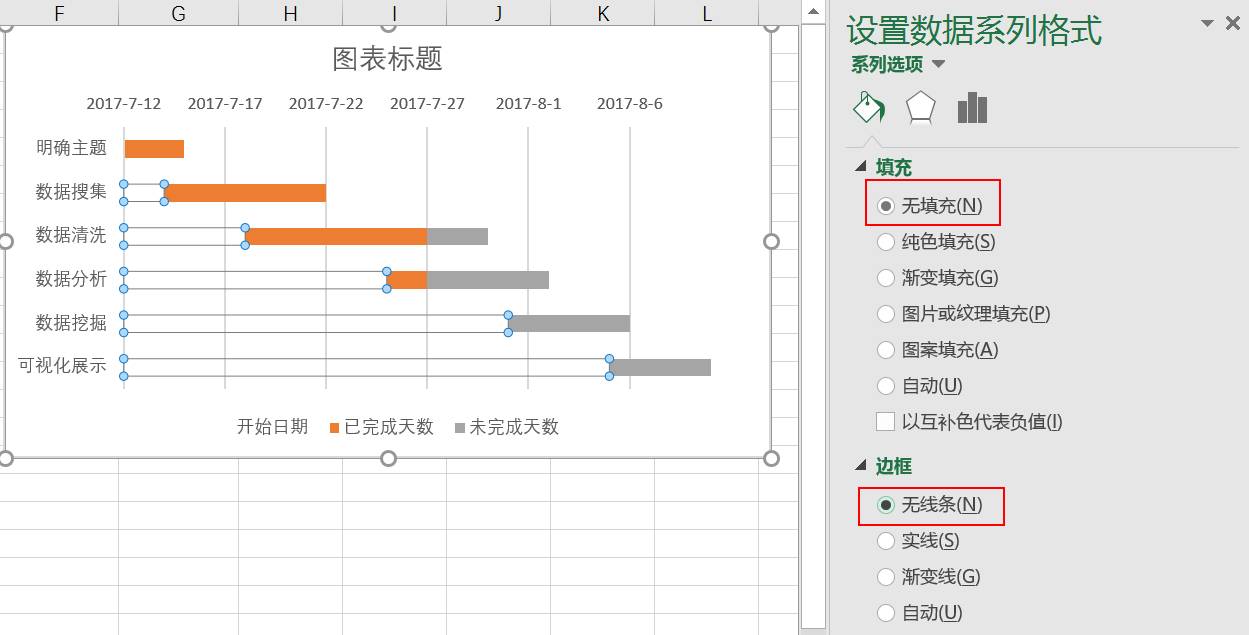The image size is (1249, 635).
Task: Enable 以互补色代表负值(I) checkbox
Action: 885,422
